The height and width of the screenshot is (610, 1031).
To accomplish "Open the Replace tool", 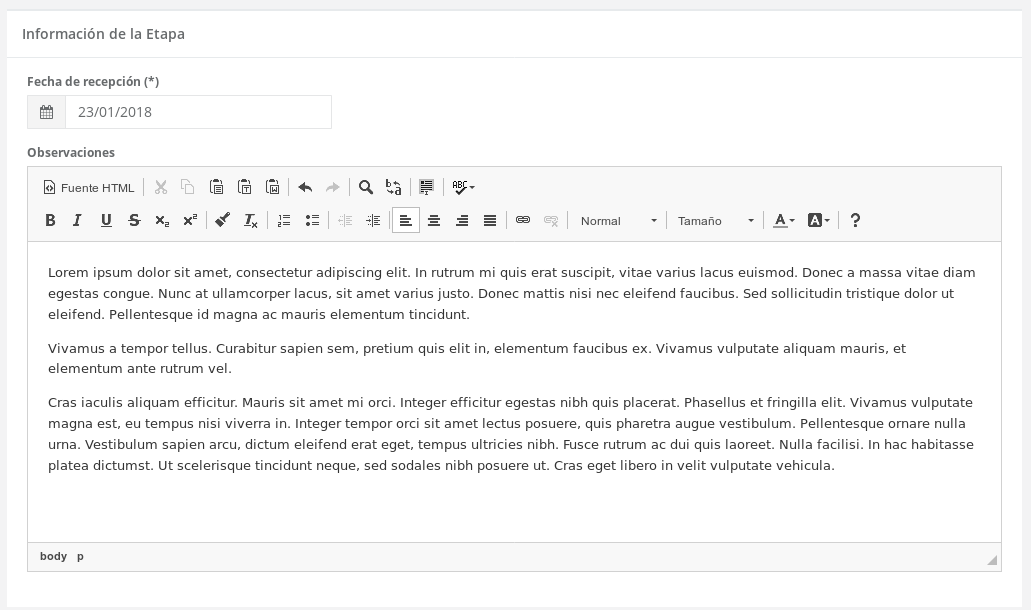I will click(394, 187).
